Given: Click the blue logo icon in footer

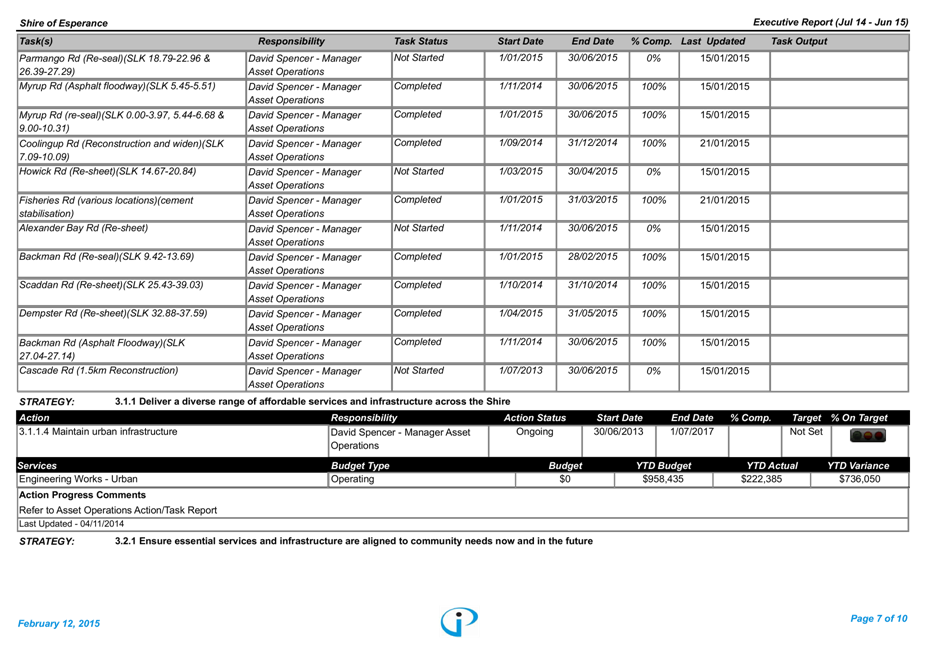Looking at the screenshot, I should click(x=459, y=621).
